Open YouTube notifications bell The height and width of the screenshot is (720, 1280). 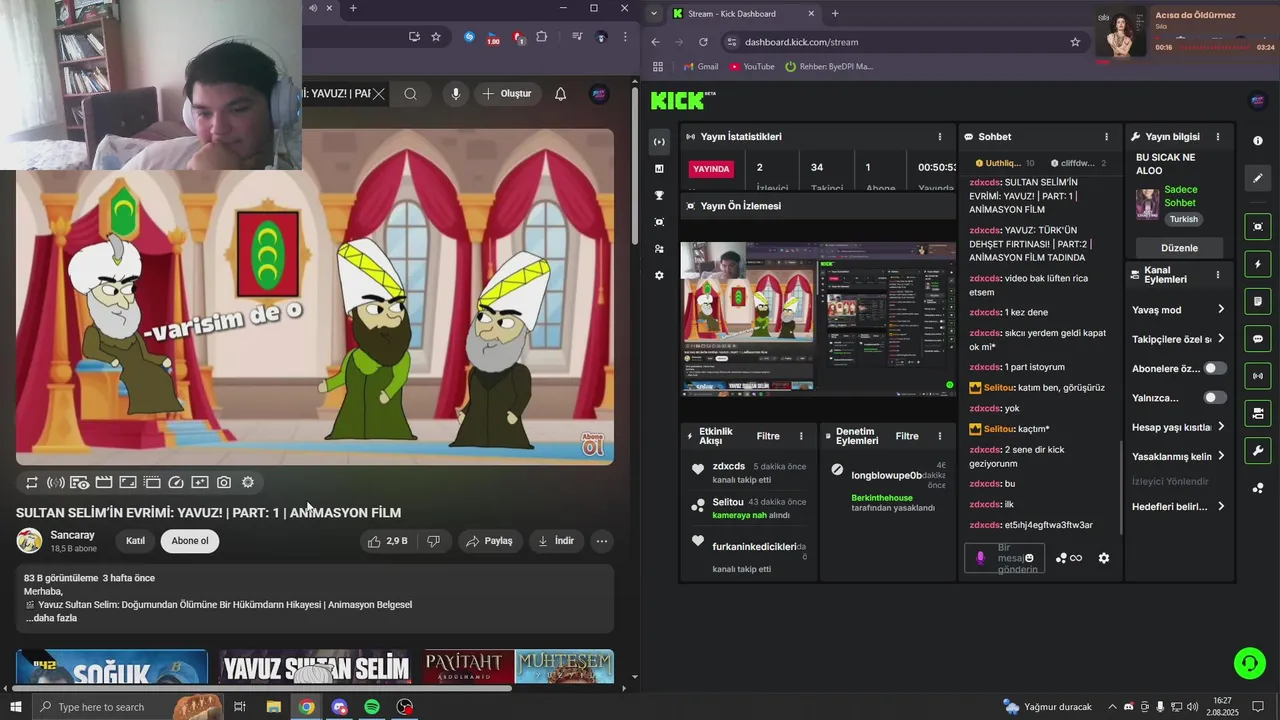click(561, 94)
